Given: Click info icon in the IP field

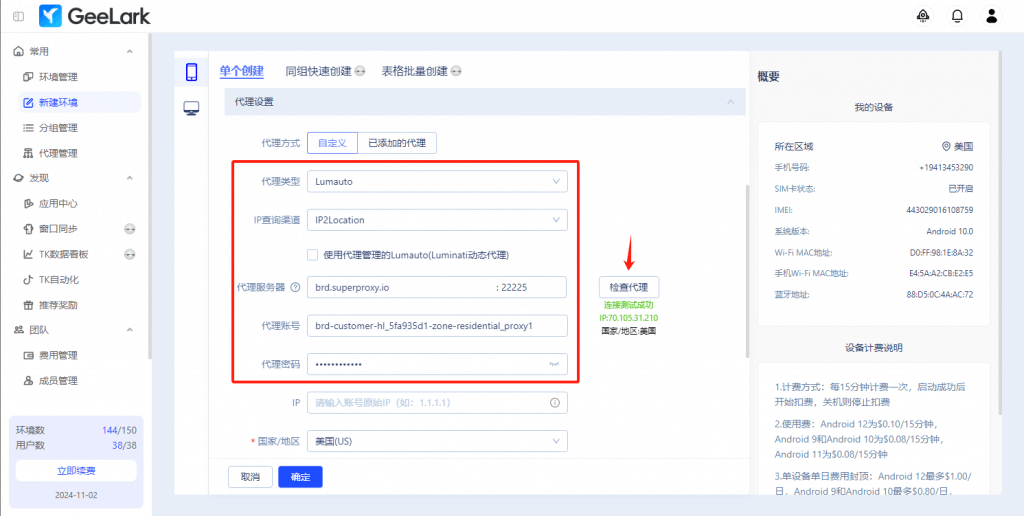Looking at the screenshot, I should (554, 403).
